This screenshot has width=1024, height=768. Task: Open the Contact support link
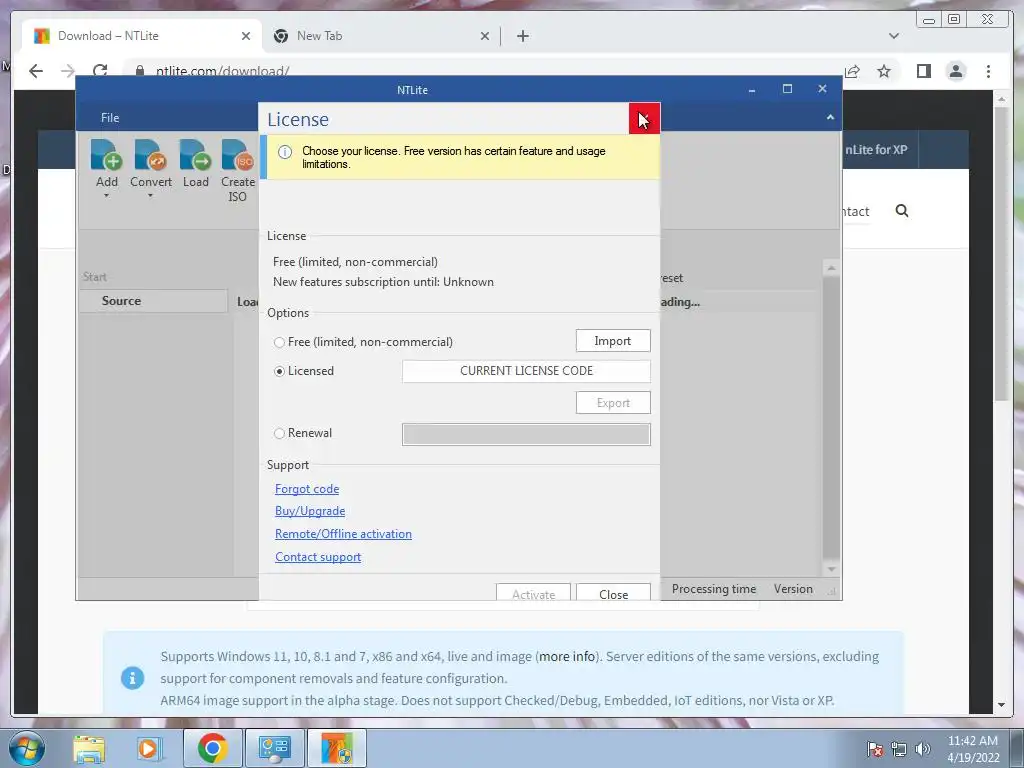pyautogui.click(x=318, y=557)
